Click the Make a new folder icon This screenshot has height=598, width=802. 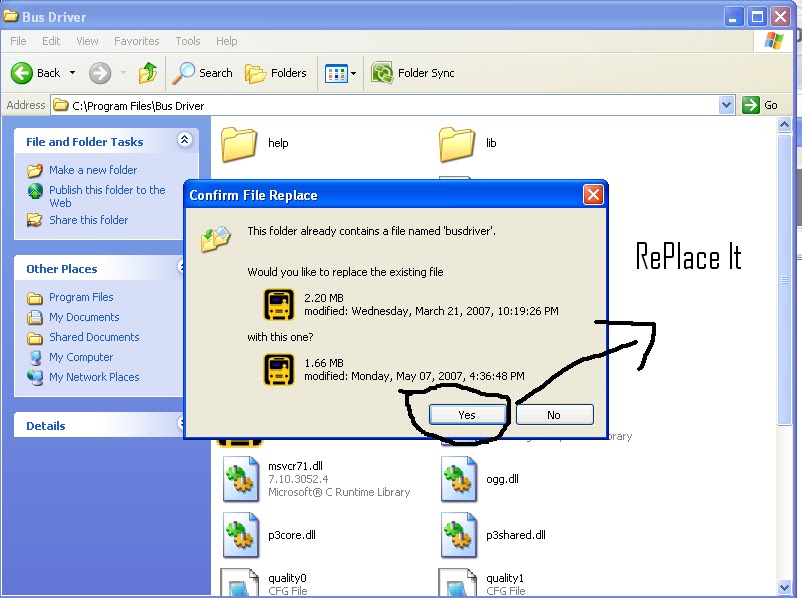coord(35,170)
